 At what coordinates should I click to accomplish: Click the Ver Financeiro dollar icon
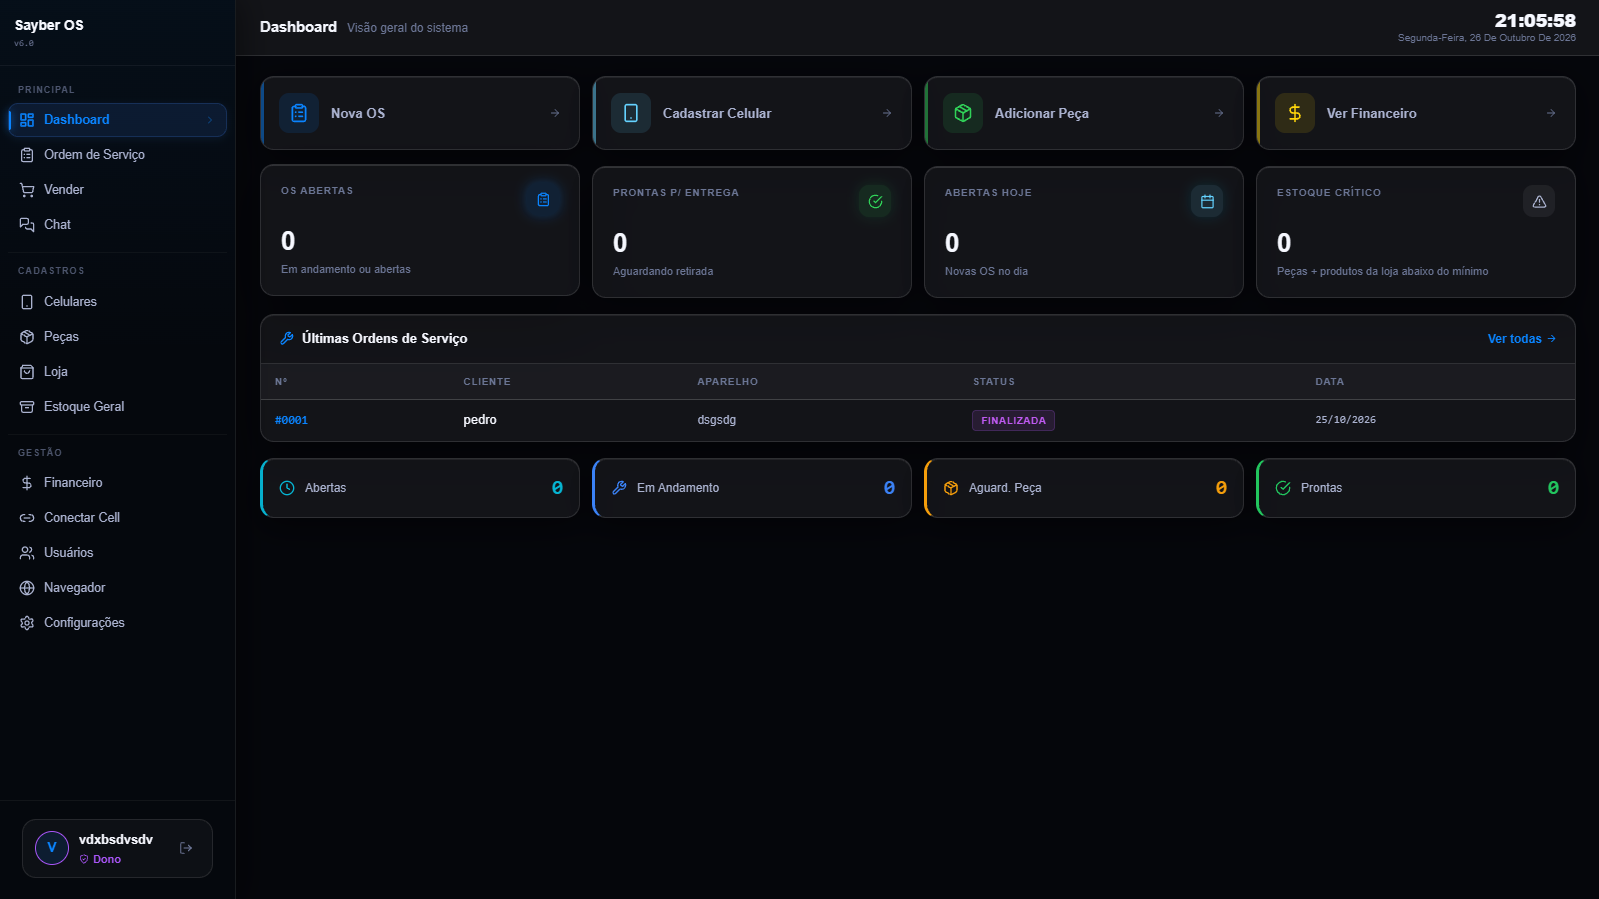click(x=1295, y=113)
